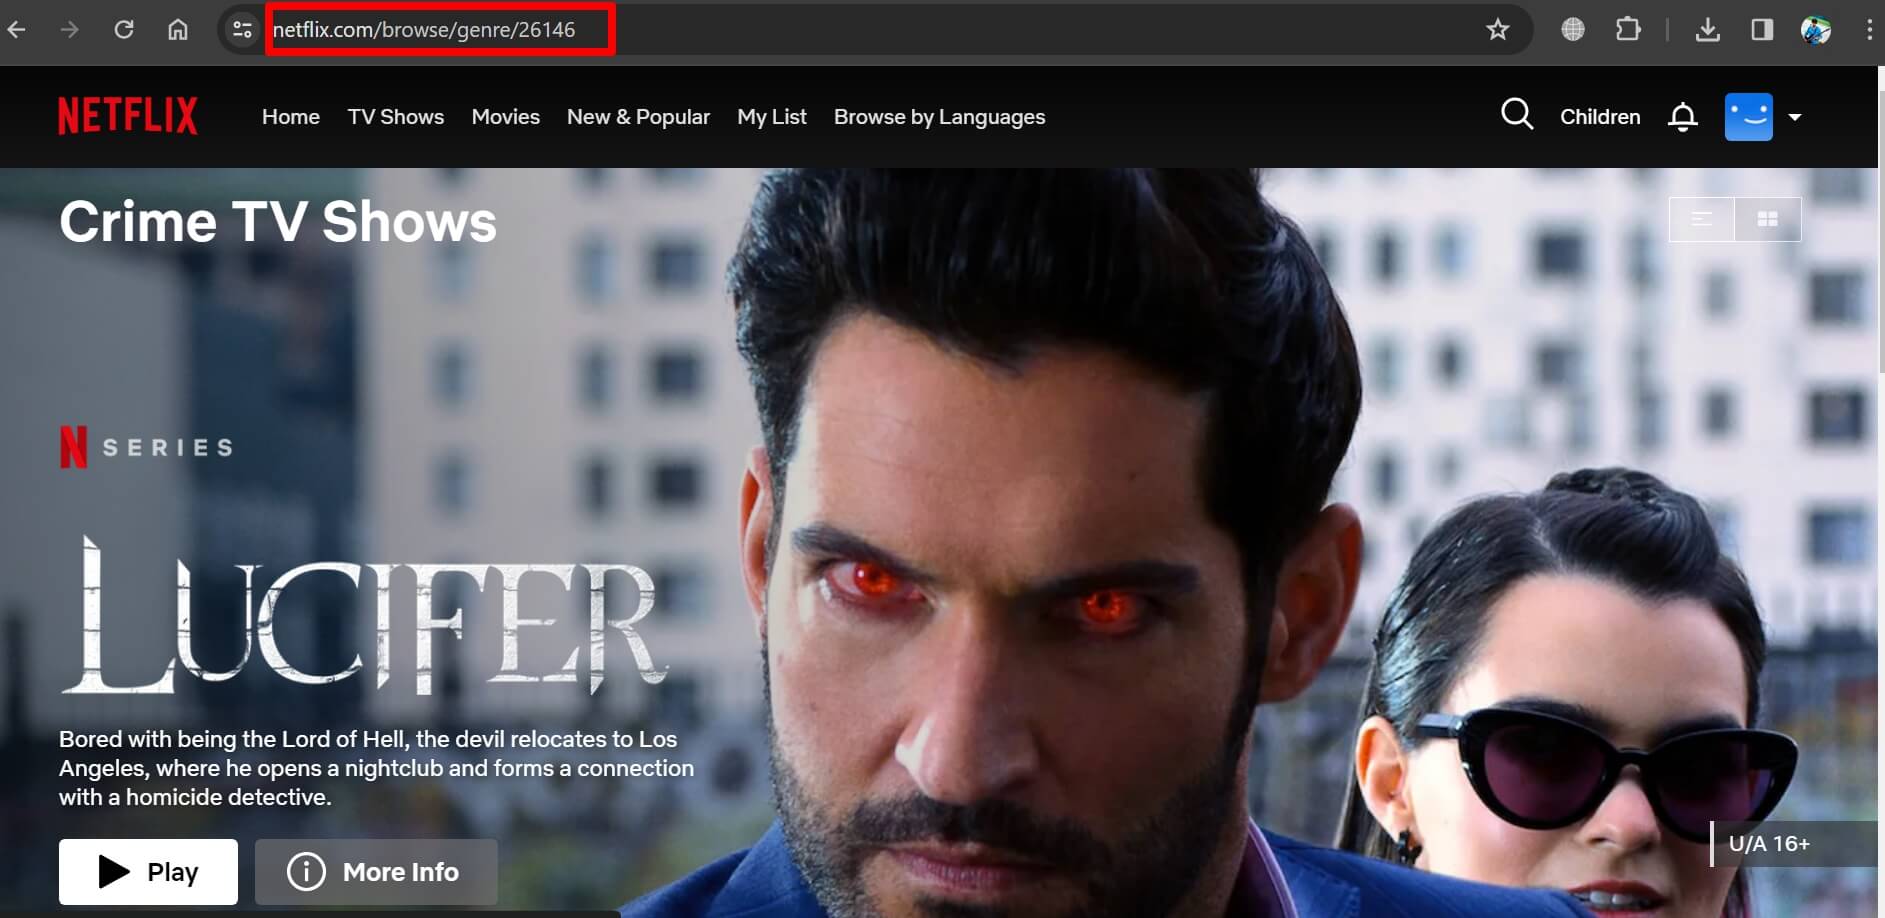The height and width of the screenshot is (918, 1885).
Task: Click the blue smiley profile avatar
Action: coord(1749,117)
